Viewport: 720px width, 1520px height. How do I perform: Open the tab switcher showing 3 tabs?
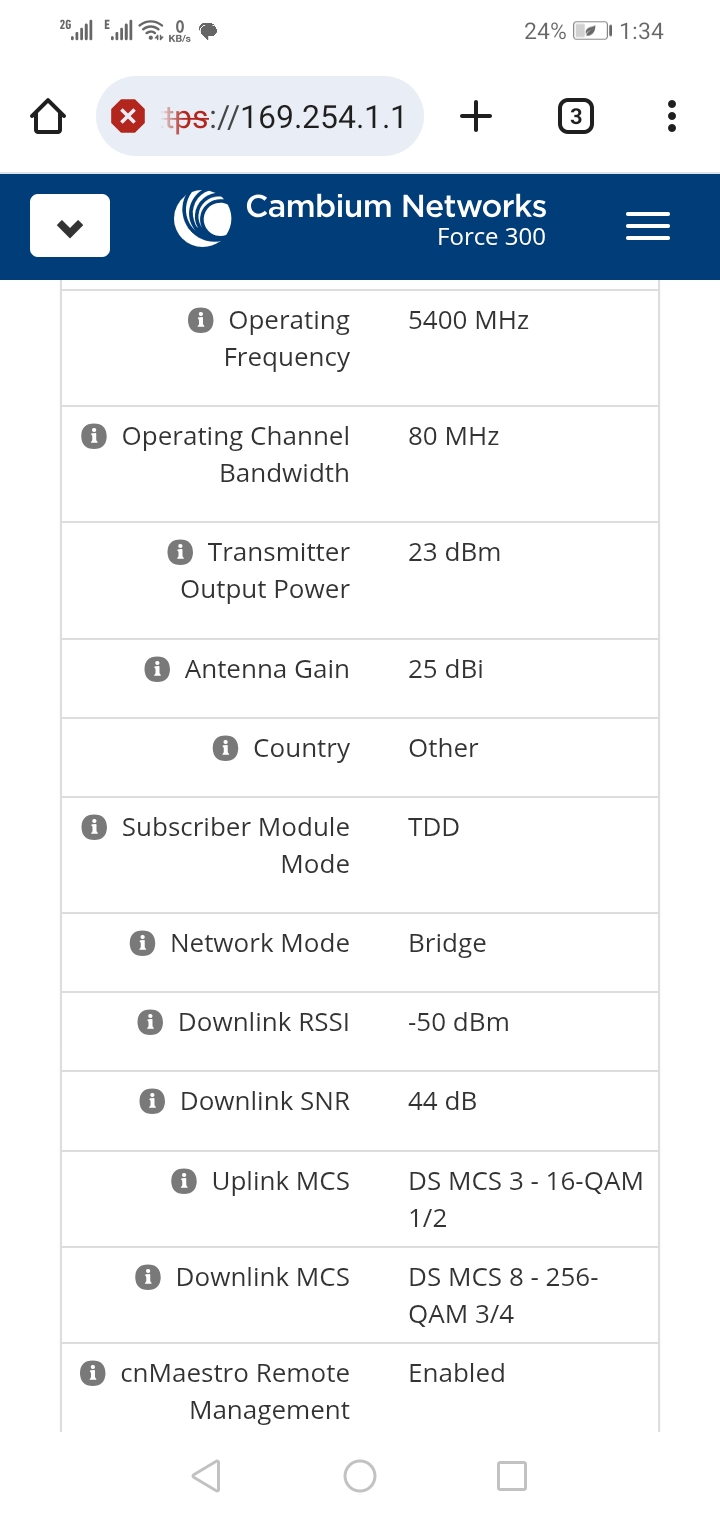575,117
